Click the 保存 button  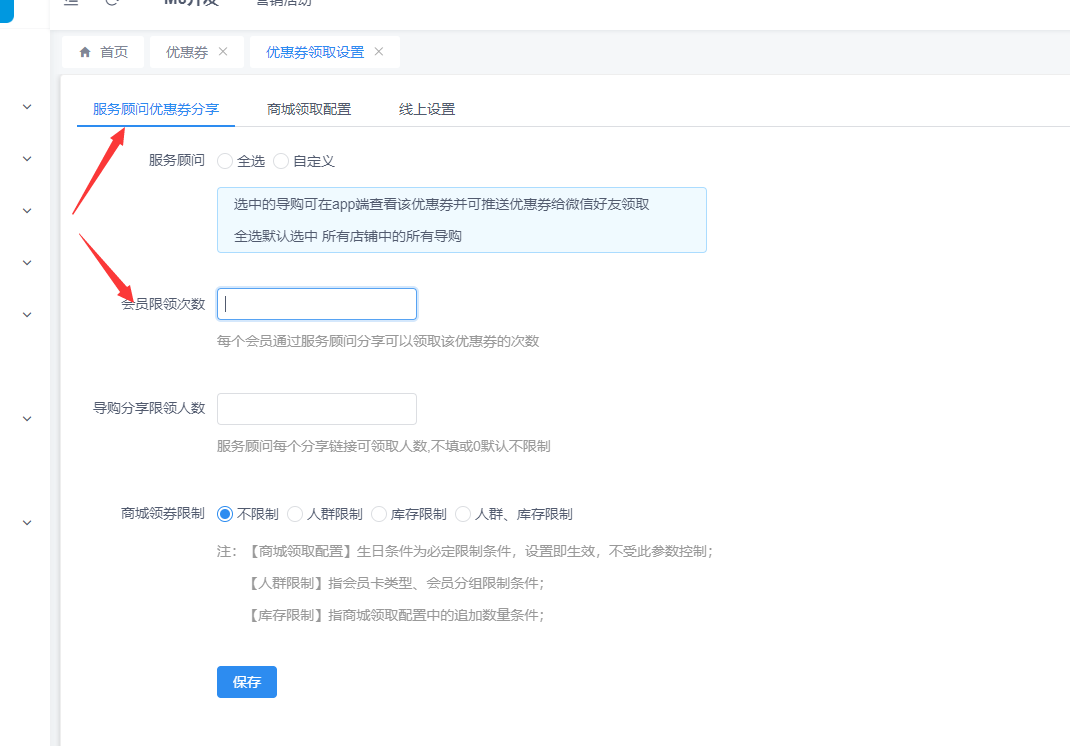247,682
